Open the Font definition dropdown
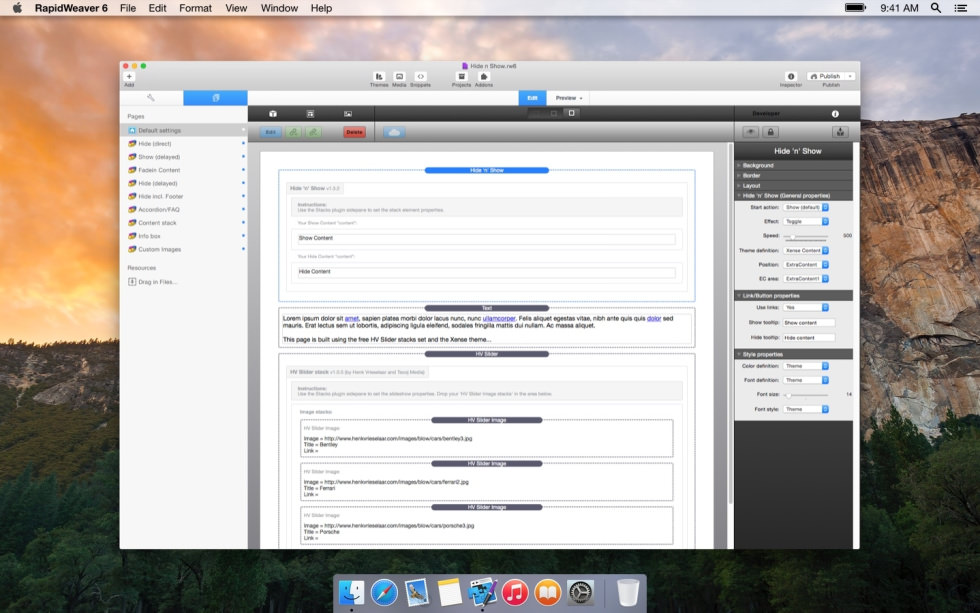Viewport: 980px width, 613px height. [806, 381]
